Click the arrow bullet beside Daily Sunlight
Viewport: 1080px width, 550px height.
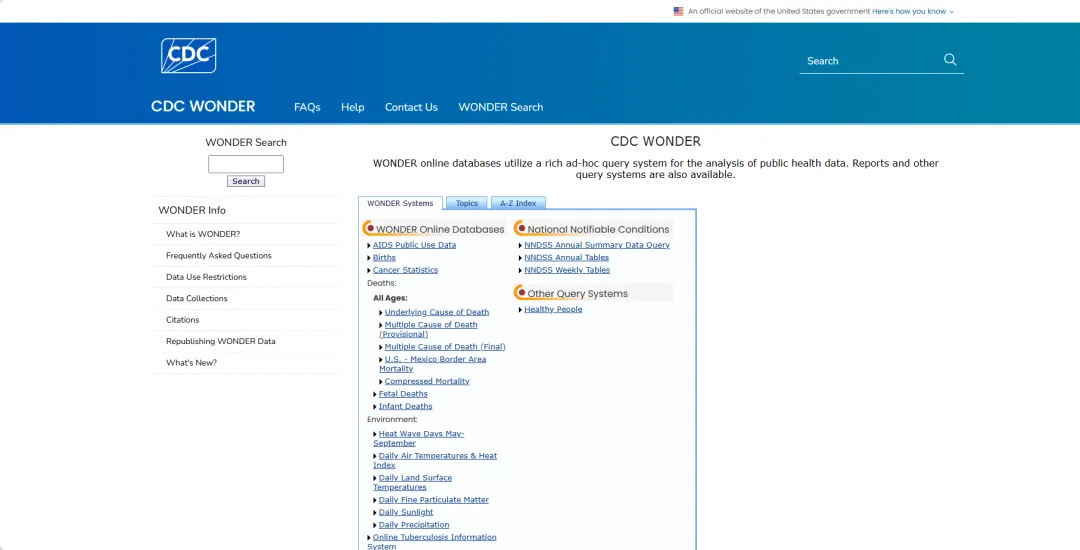(x=375, y=512)
